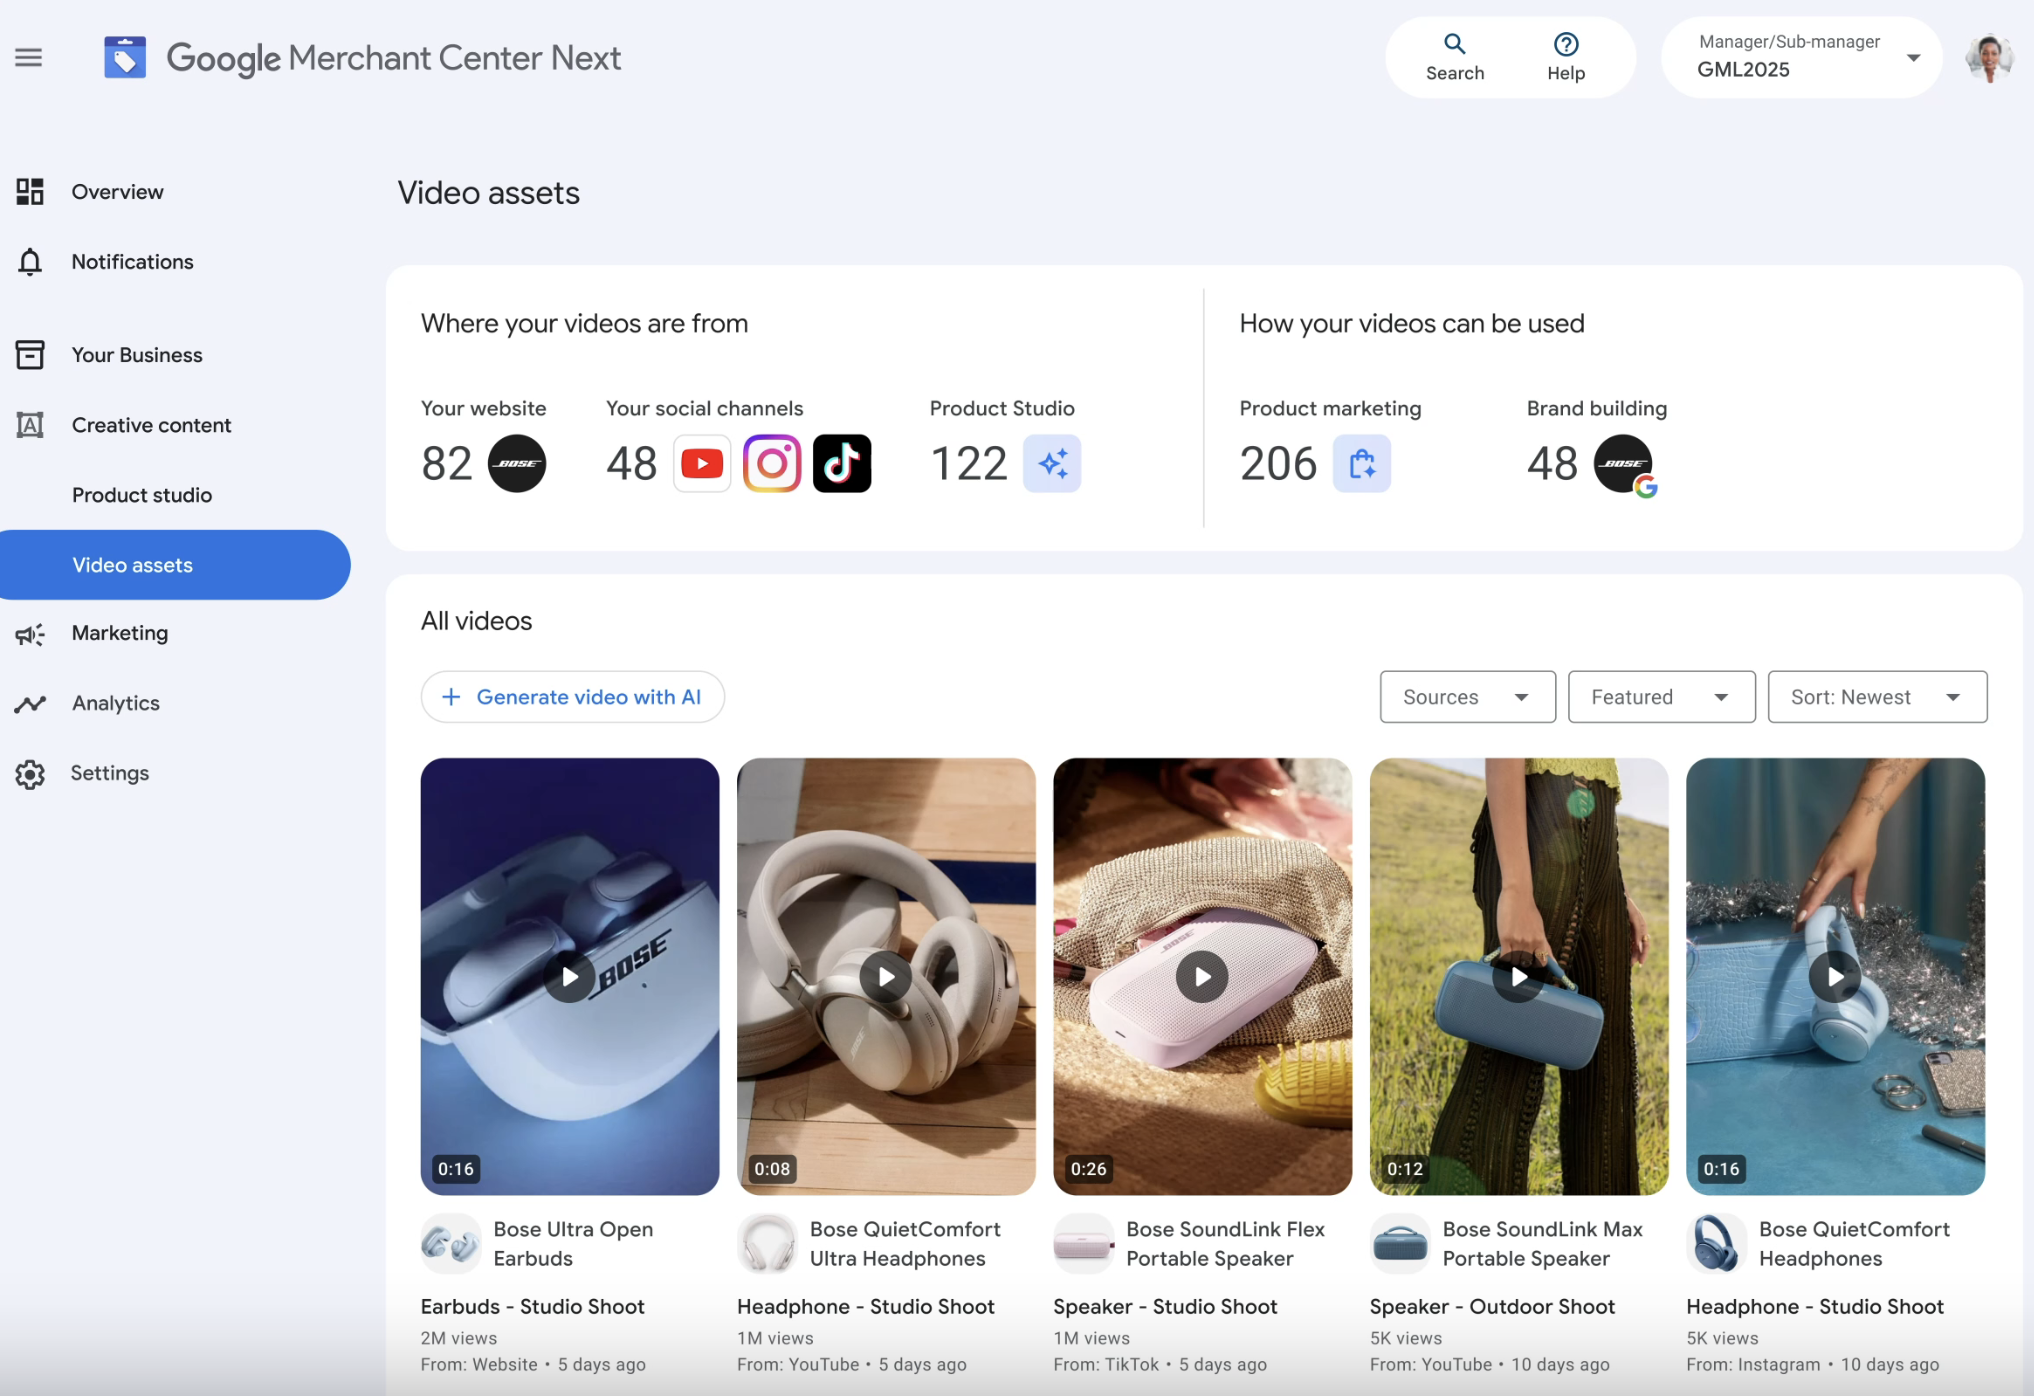
Task: Click the '2M views' text
Action: coord(459,1338)
